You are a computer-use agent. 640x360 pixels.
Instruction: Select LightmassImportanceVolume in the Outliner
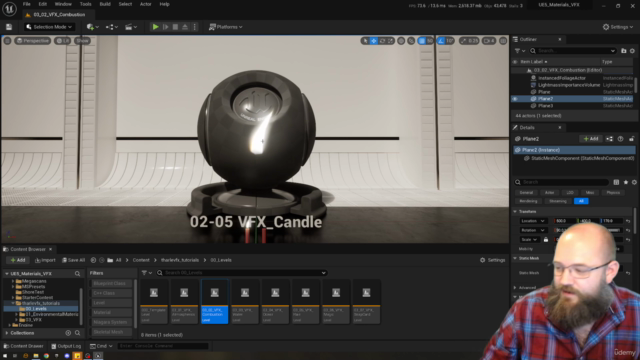tap(569, 85)
